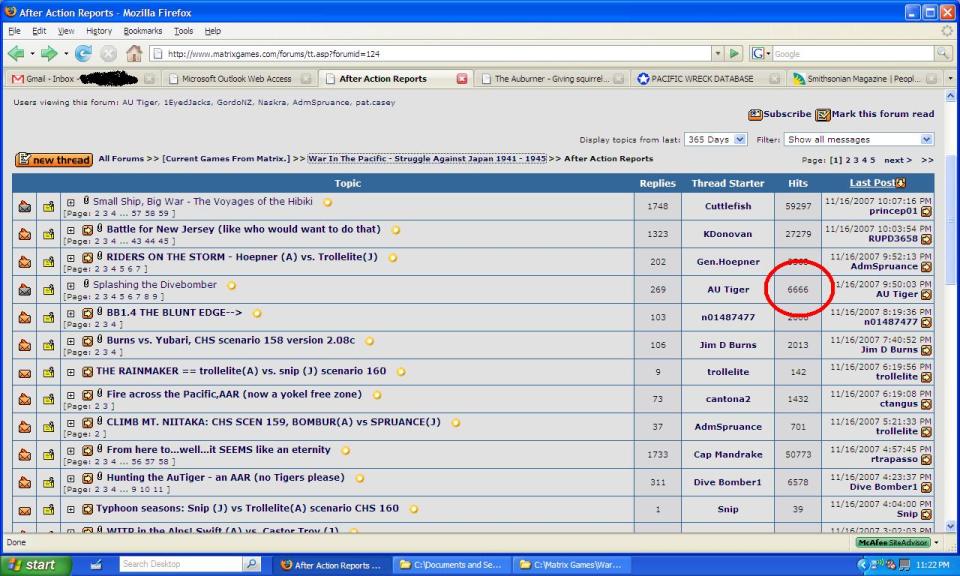960x576 pixels.
Task: Go to page 59 of 'Small Ship, Big War'
Action: 163,214
